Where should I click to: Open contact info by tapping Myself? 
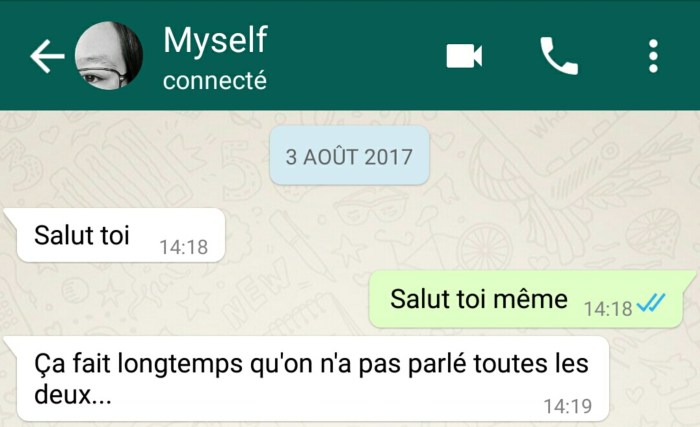click(215, 41)
